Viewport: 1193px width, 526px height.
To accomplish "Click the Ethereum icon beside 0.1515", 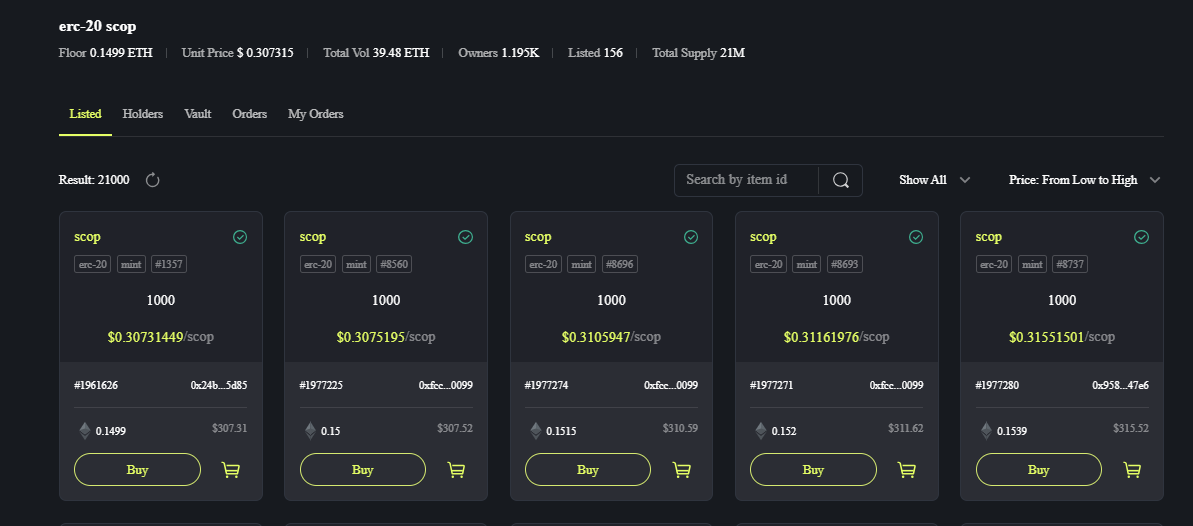I will click(x=536, y=431).
